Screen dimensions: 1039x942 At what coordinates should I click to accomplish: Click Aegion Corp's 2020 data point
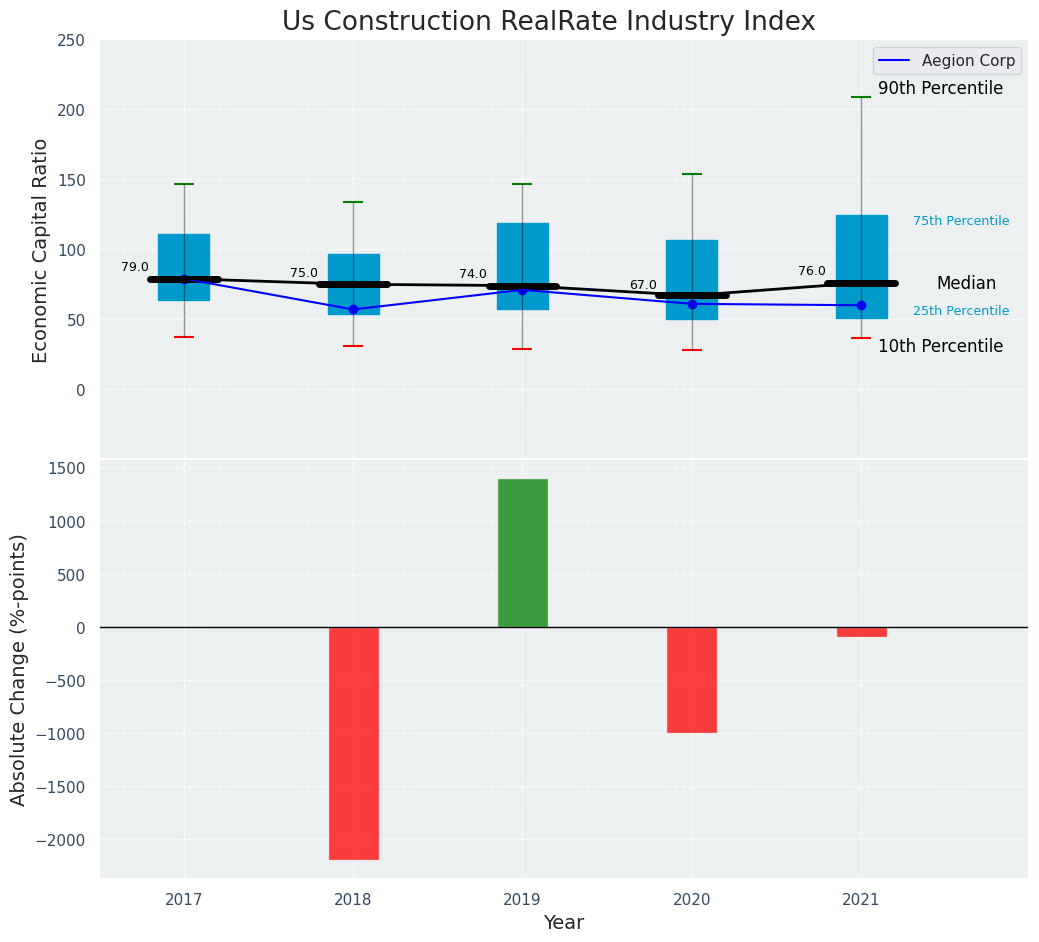[x=691, y=304]
